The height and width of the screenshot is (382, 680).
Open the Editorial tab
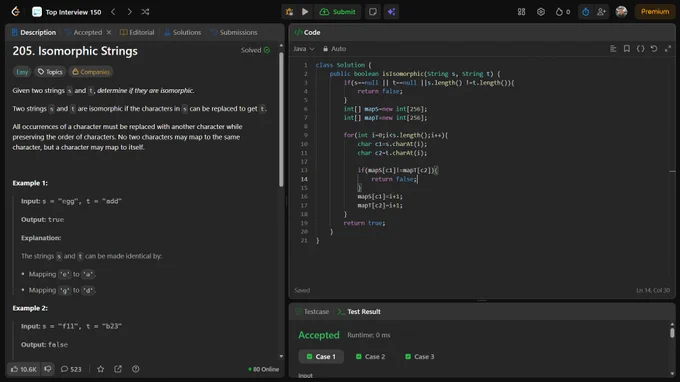[137, 33]
